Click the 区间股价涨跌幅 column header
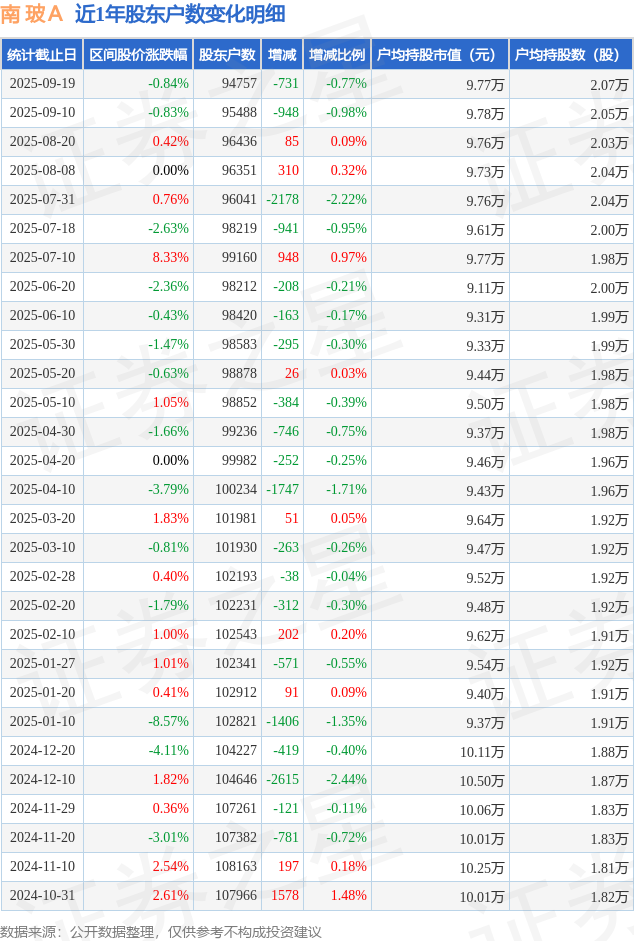 [x=137, y=55]
